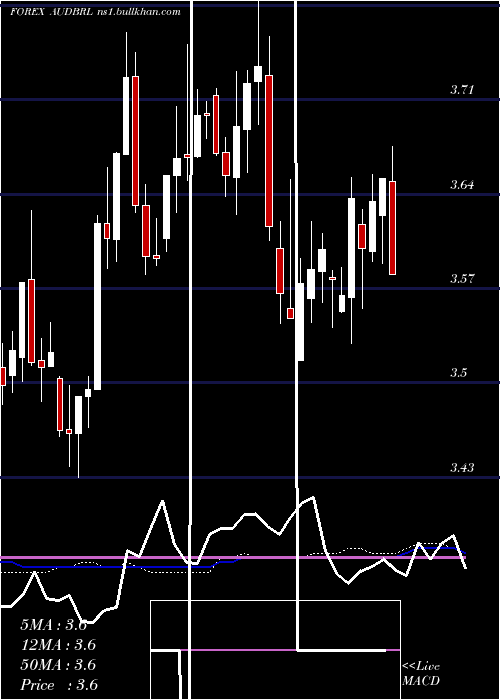
Task: Click the 5MA : 3.6 value
Action: coord(54,625)
